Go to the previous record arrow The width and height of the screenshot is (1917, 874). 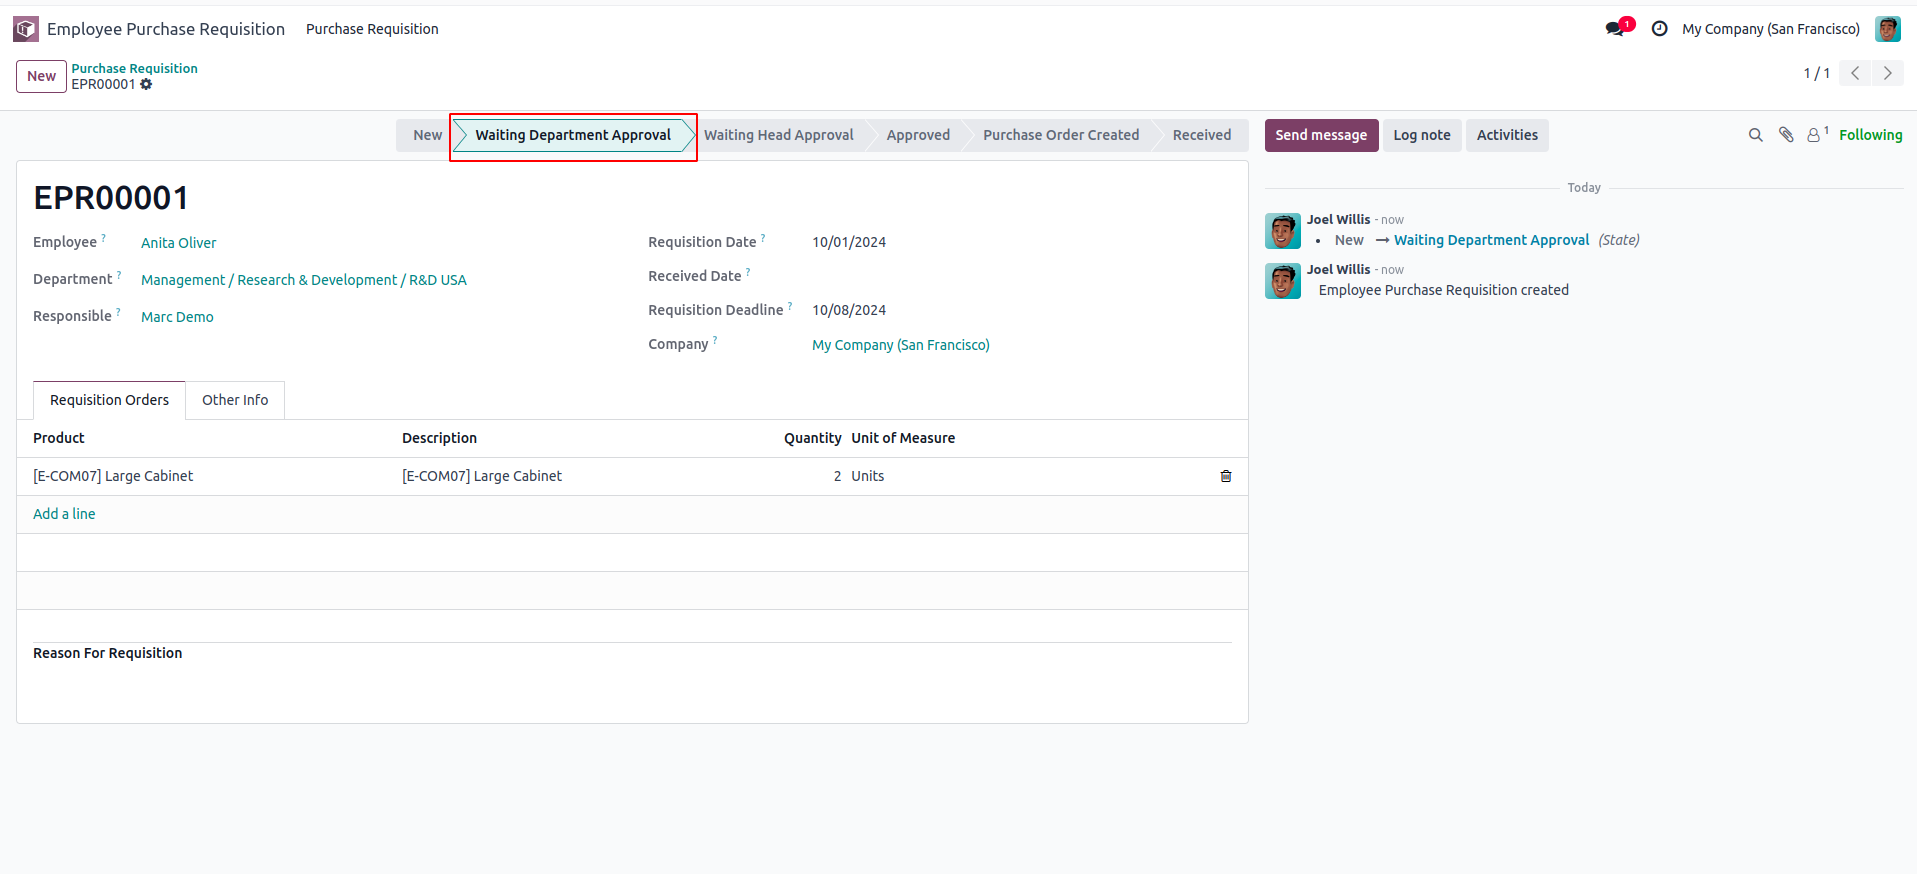[x=1854, y=73]
